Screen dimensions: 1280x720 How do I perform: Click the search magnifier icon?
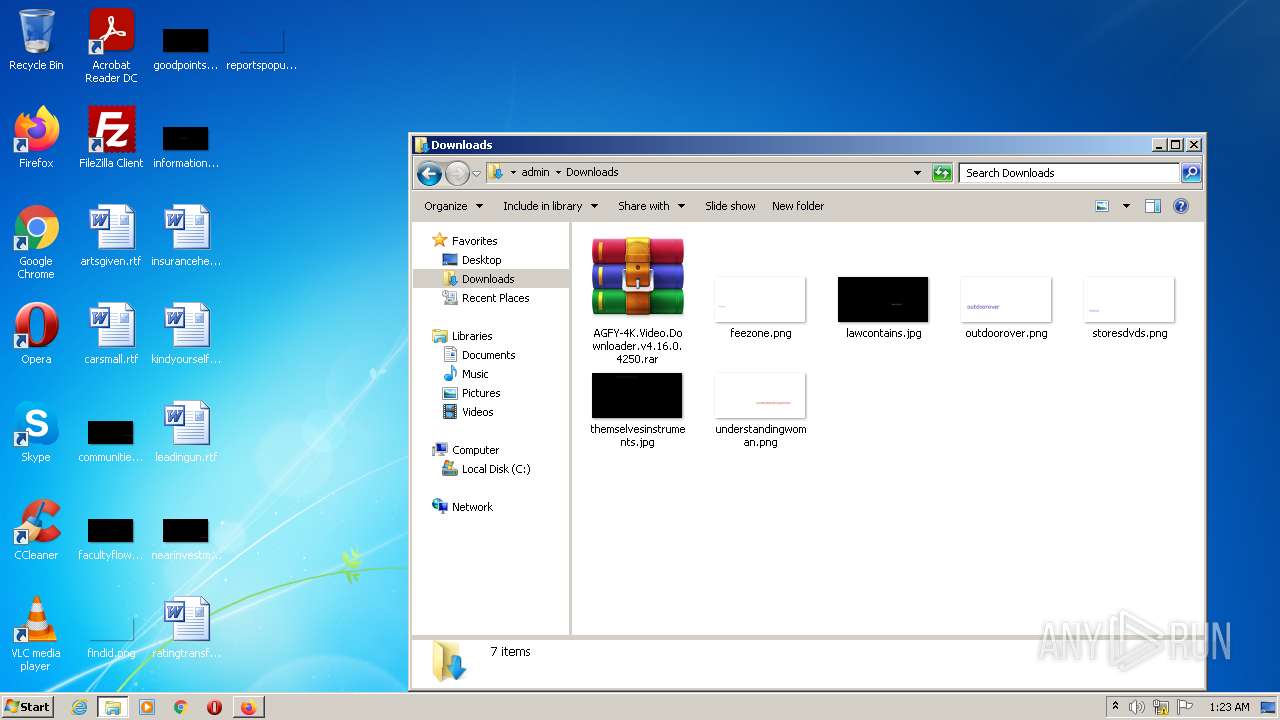click(1190, 173)
